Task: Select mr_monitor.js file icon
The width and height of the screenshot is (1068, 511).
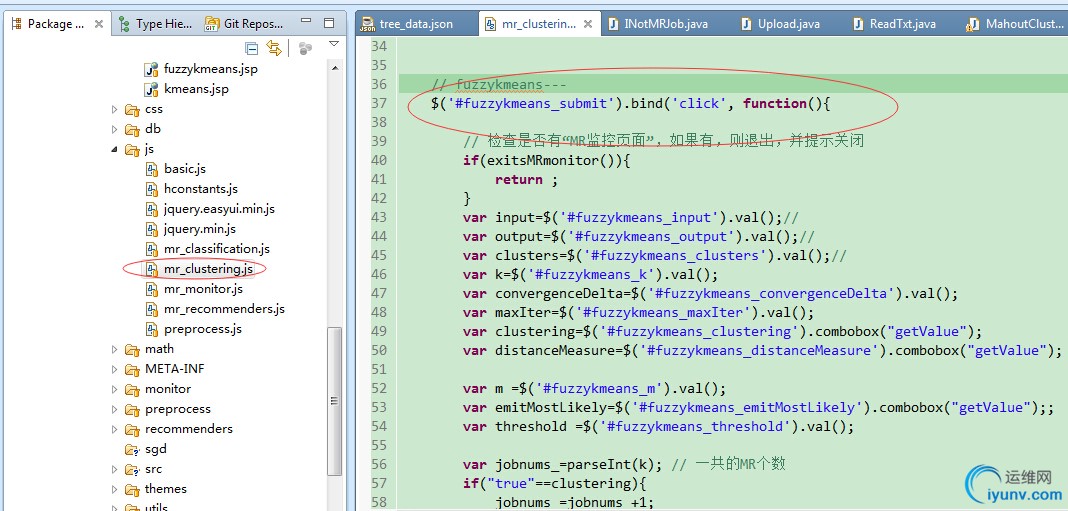Action: (x=151, y=289)
